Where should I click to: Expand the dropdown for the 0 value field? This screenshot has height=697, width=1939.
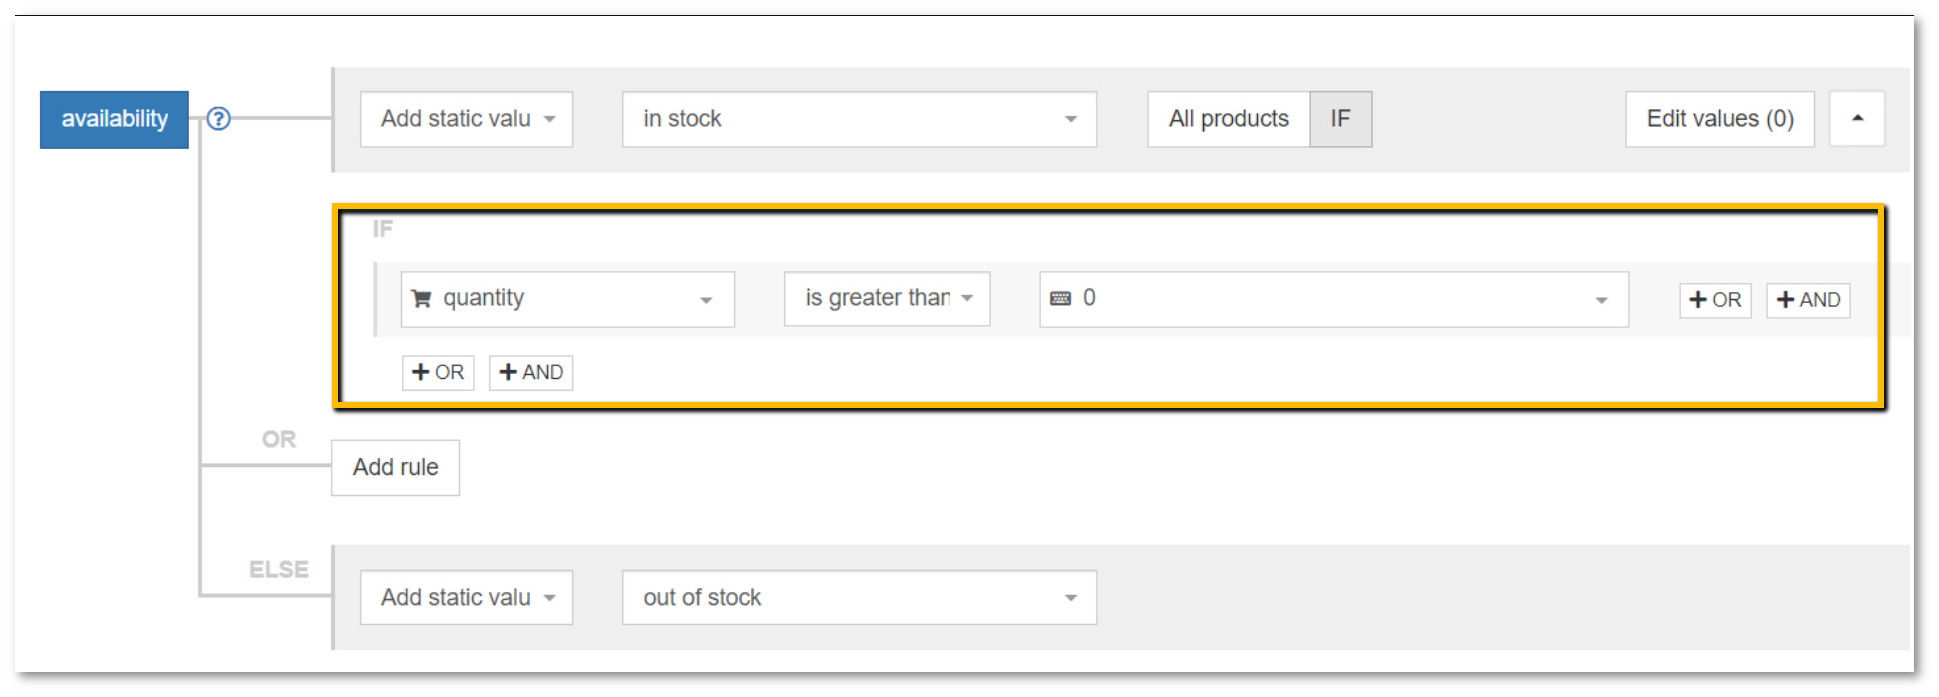pos(1600,298)
